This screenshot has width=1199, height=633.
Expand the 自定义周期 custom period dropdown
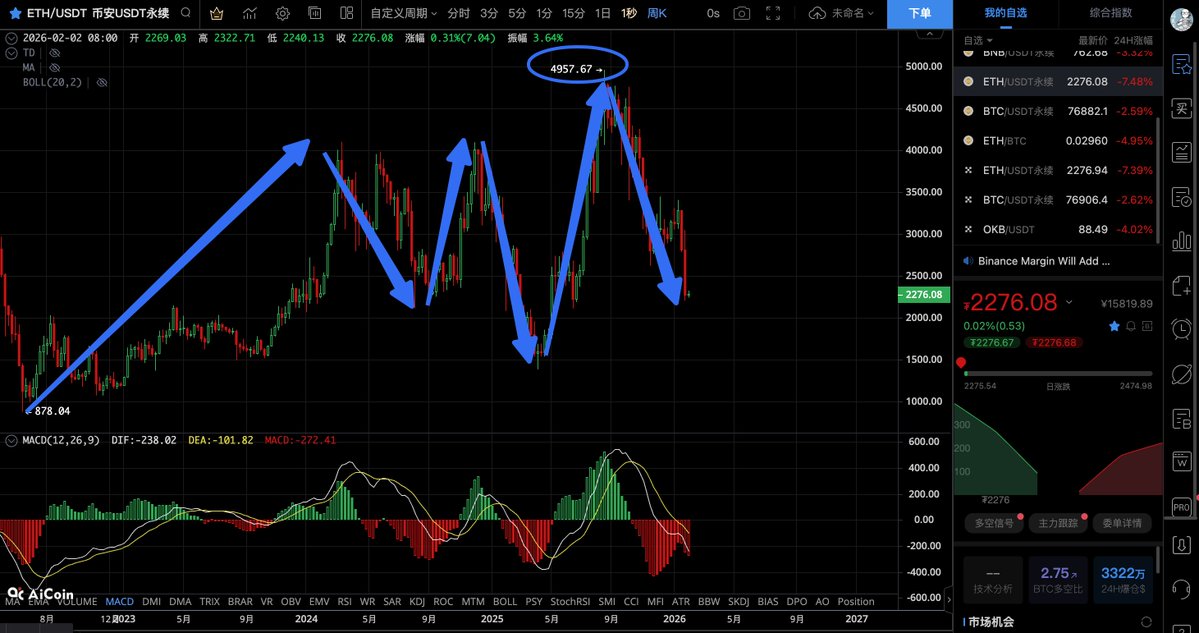pos(403,13)
